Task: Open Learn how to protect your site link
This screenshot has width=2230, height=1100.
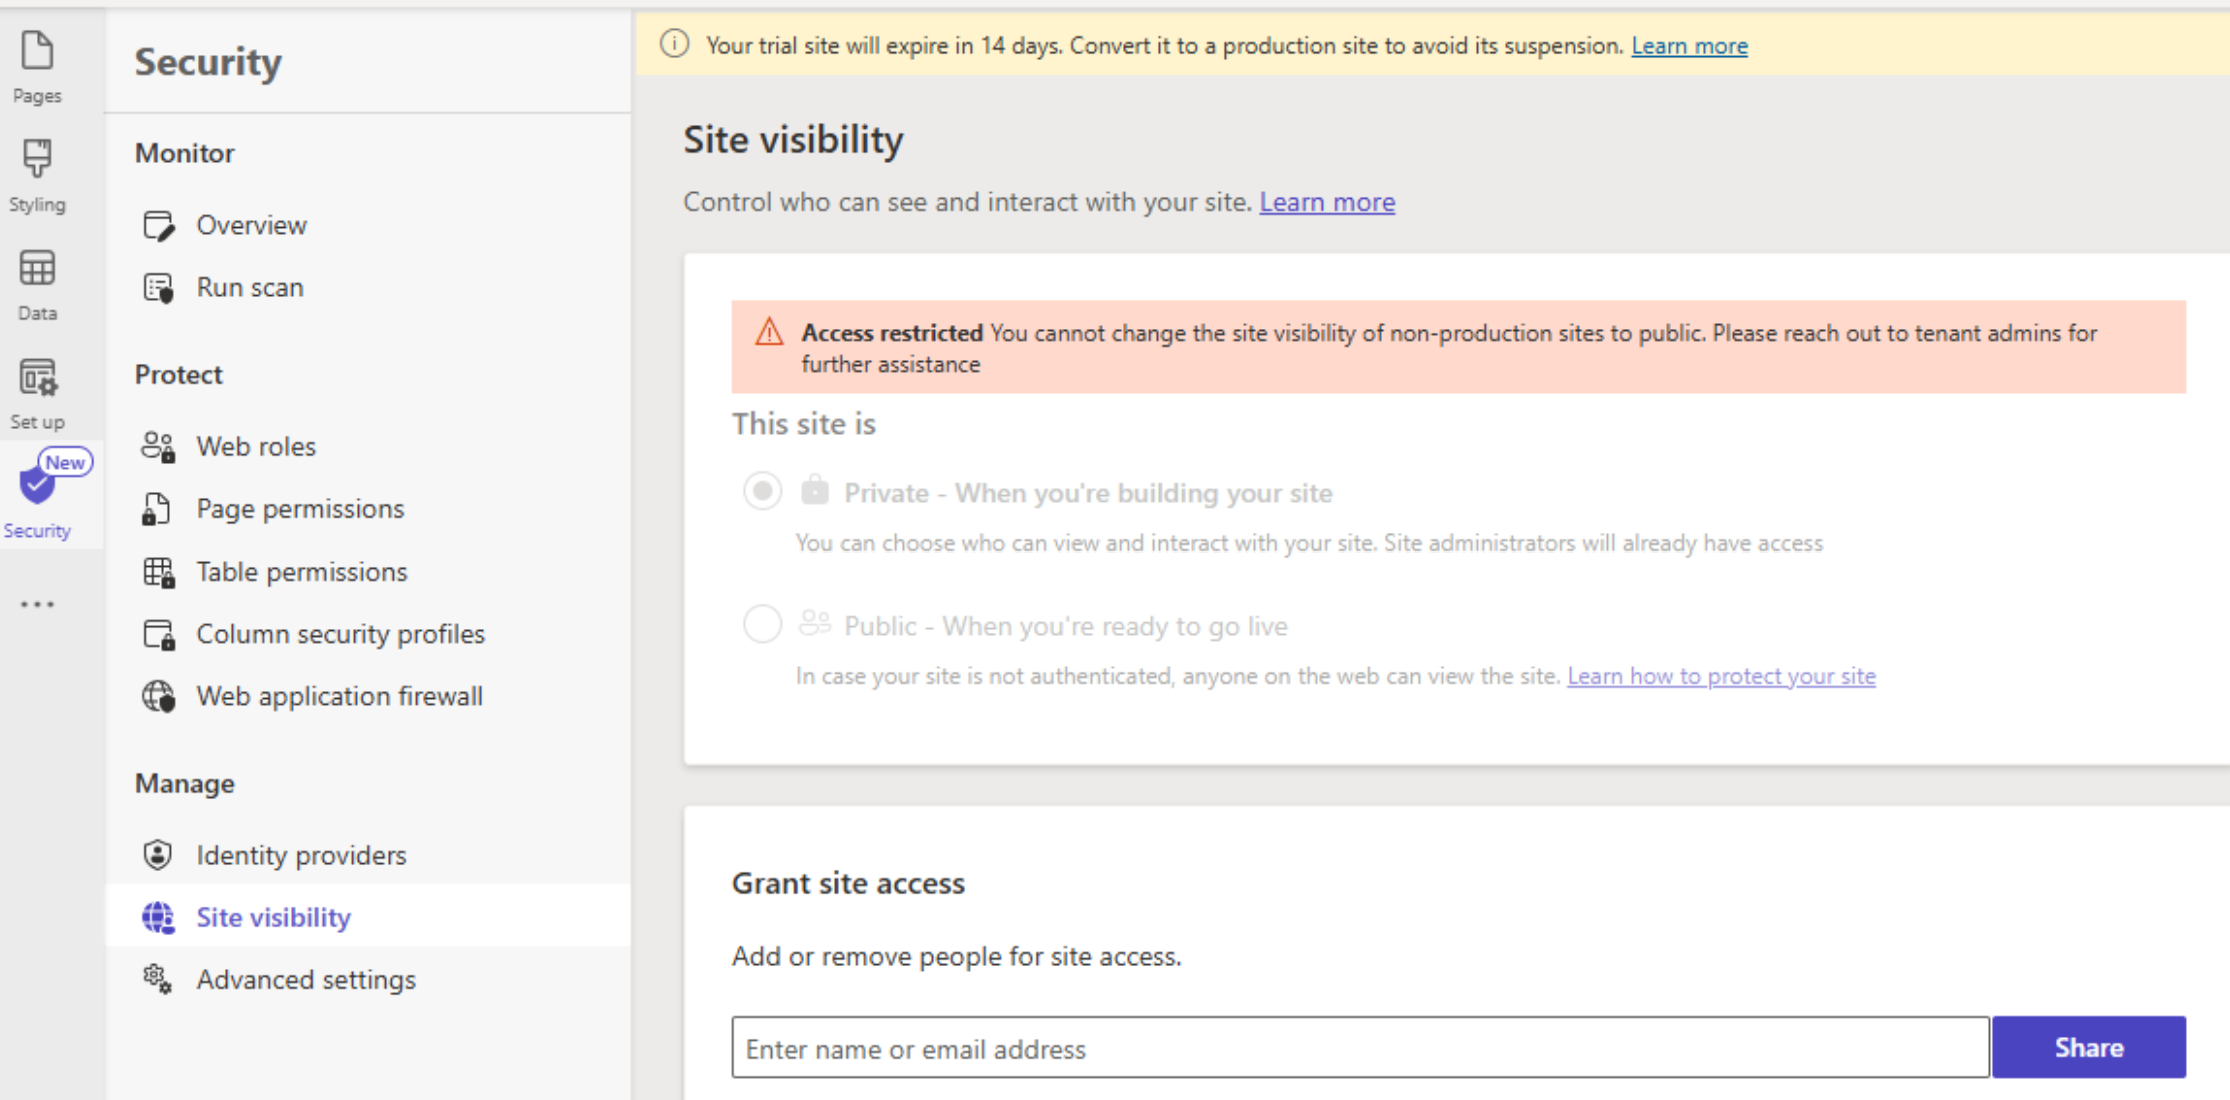Action: click(1721, 676)
